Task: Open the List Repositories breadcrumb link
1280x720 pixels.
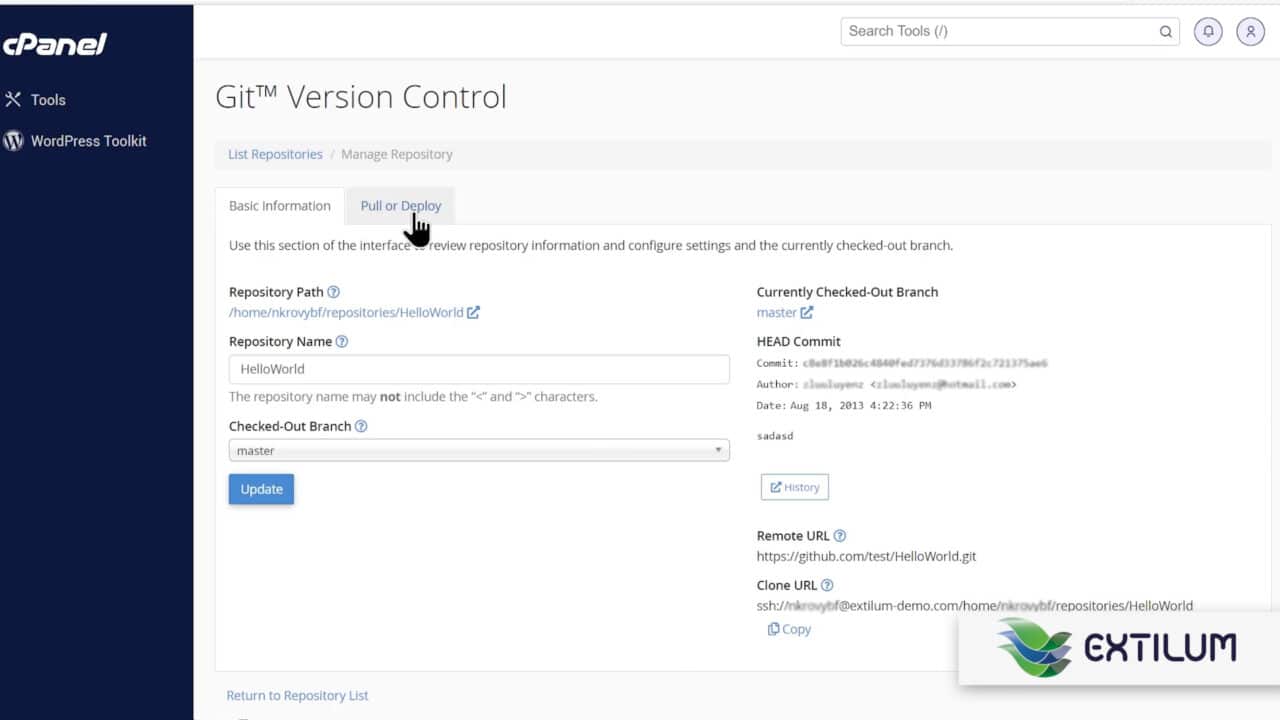Action: [274, 154]
